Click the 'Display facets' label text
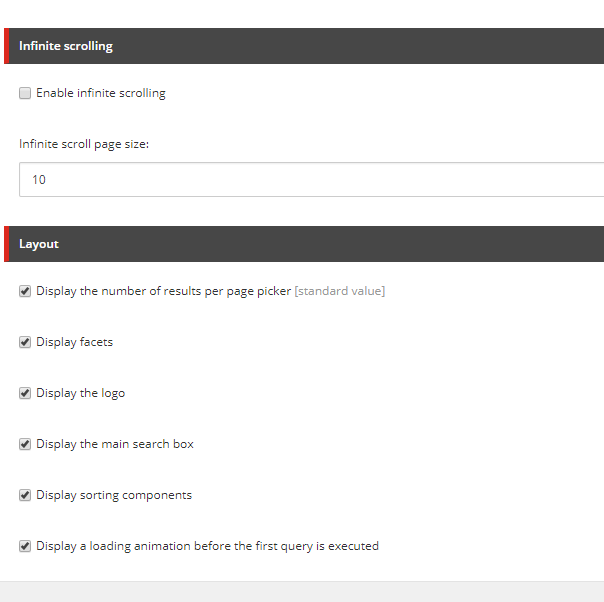Screen dimensions: 604x602 tap(74, 343)
